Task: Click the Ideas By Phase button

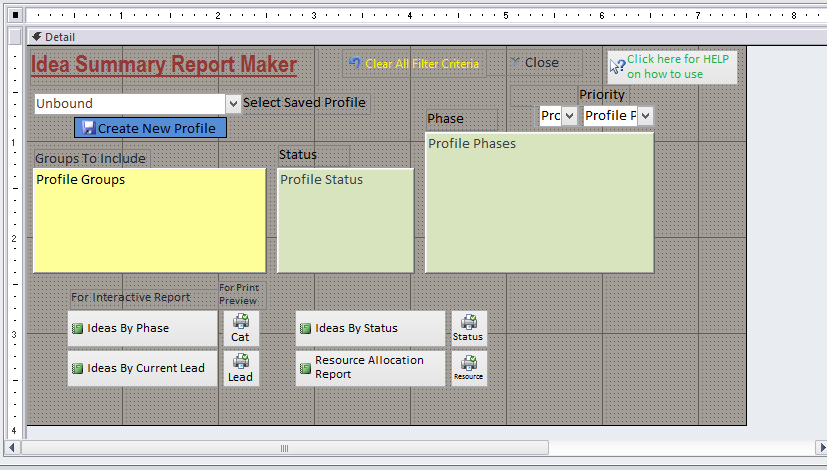Action: pyautogui.click(x=142, y=328)
